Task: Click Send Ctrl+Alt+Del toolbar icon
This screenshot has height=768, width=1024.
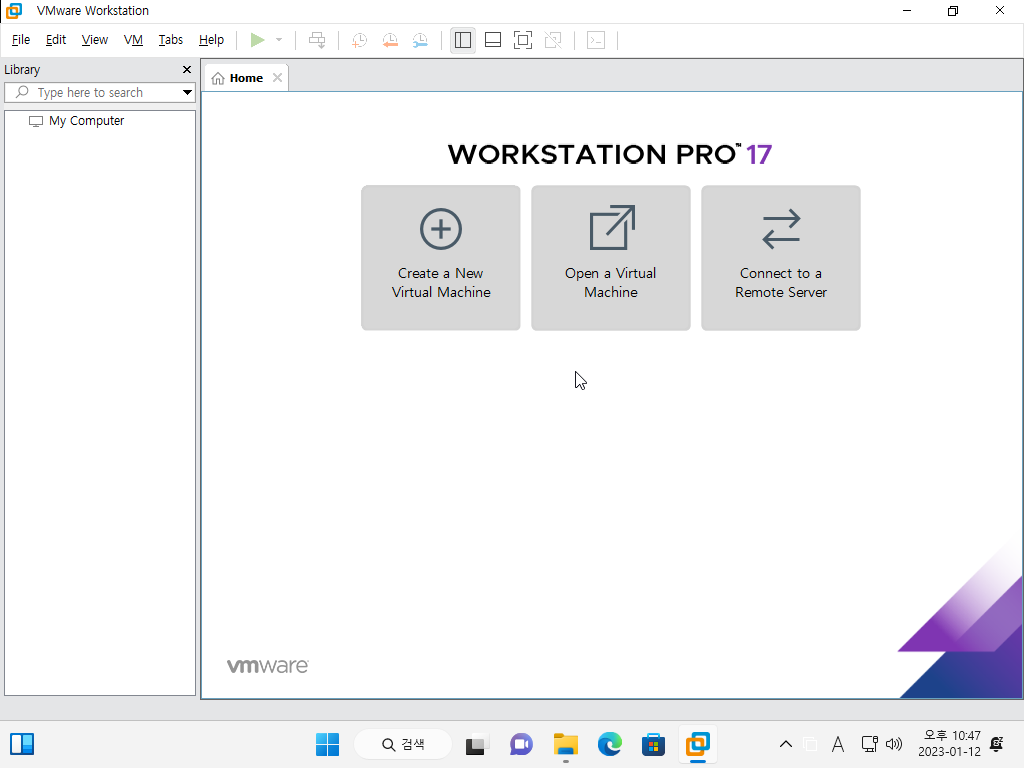Action: pyautogui.click(x=317, y=40)
